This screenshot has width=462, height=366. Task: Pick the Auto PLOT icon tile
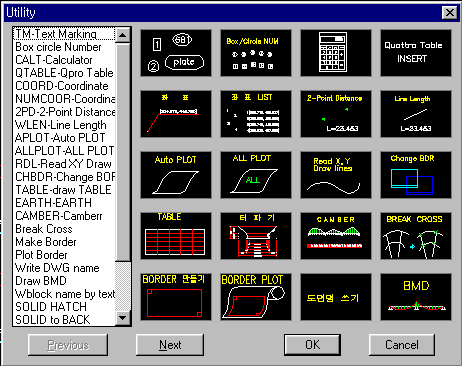(x=176, y=175)
